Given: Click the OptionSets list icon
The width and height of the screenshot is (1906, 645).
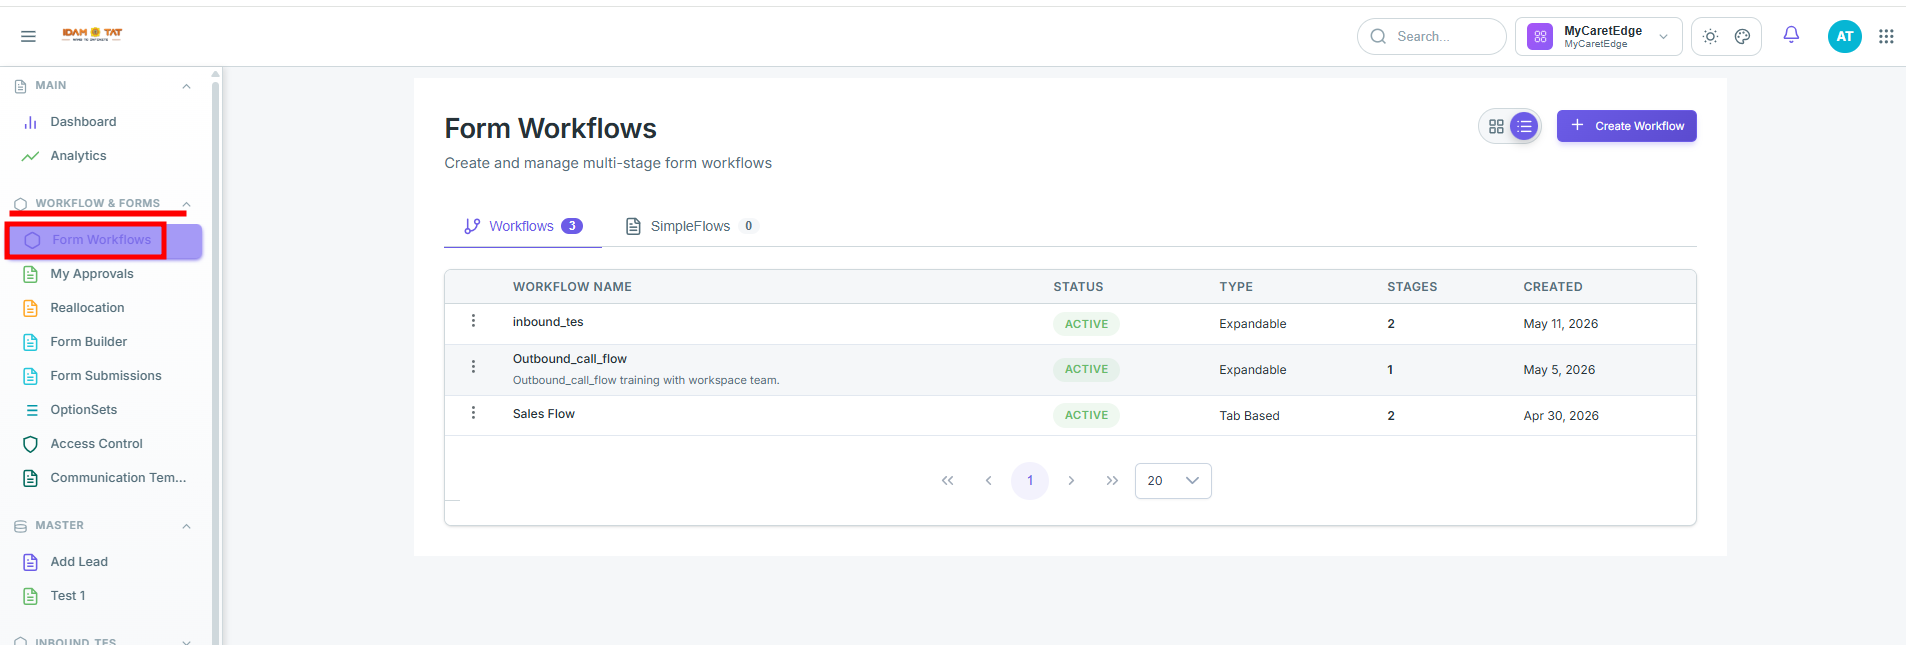Looking at the screenshot, I should [32, 410].
